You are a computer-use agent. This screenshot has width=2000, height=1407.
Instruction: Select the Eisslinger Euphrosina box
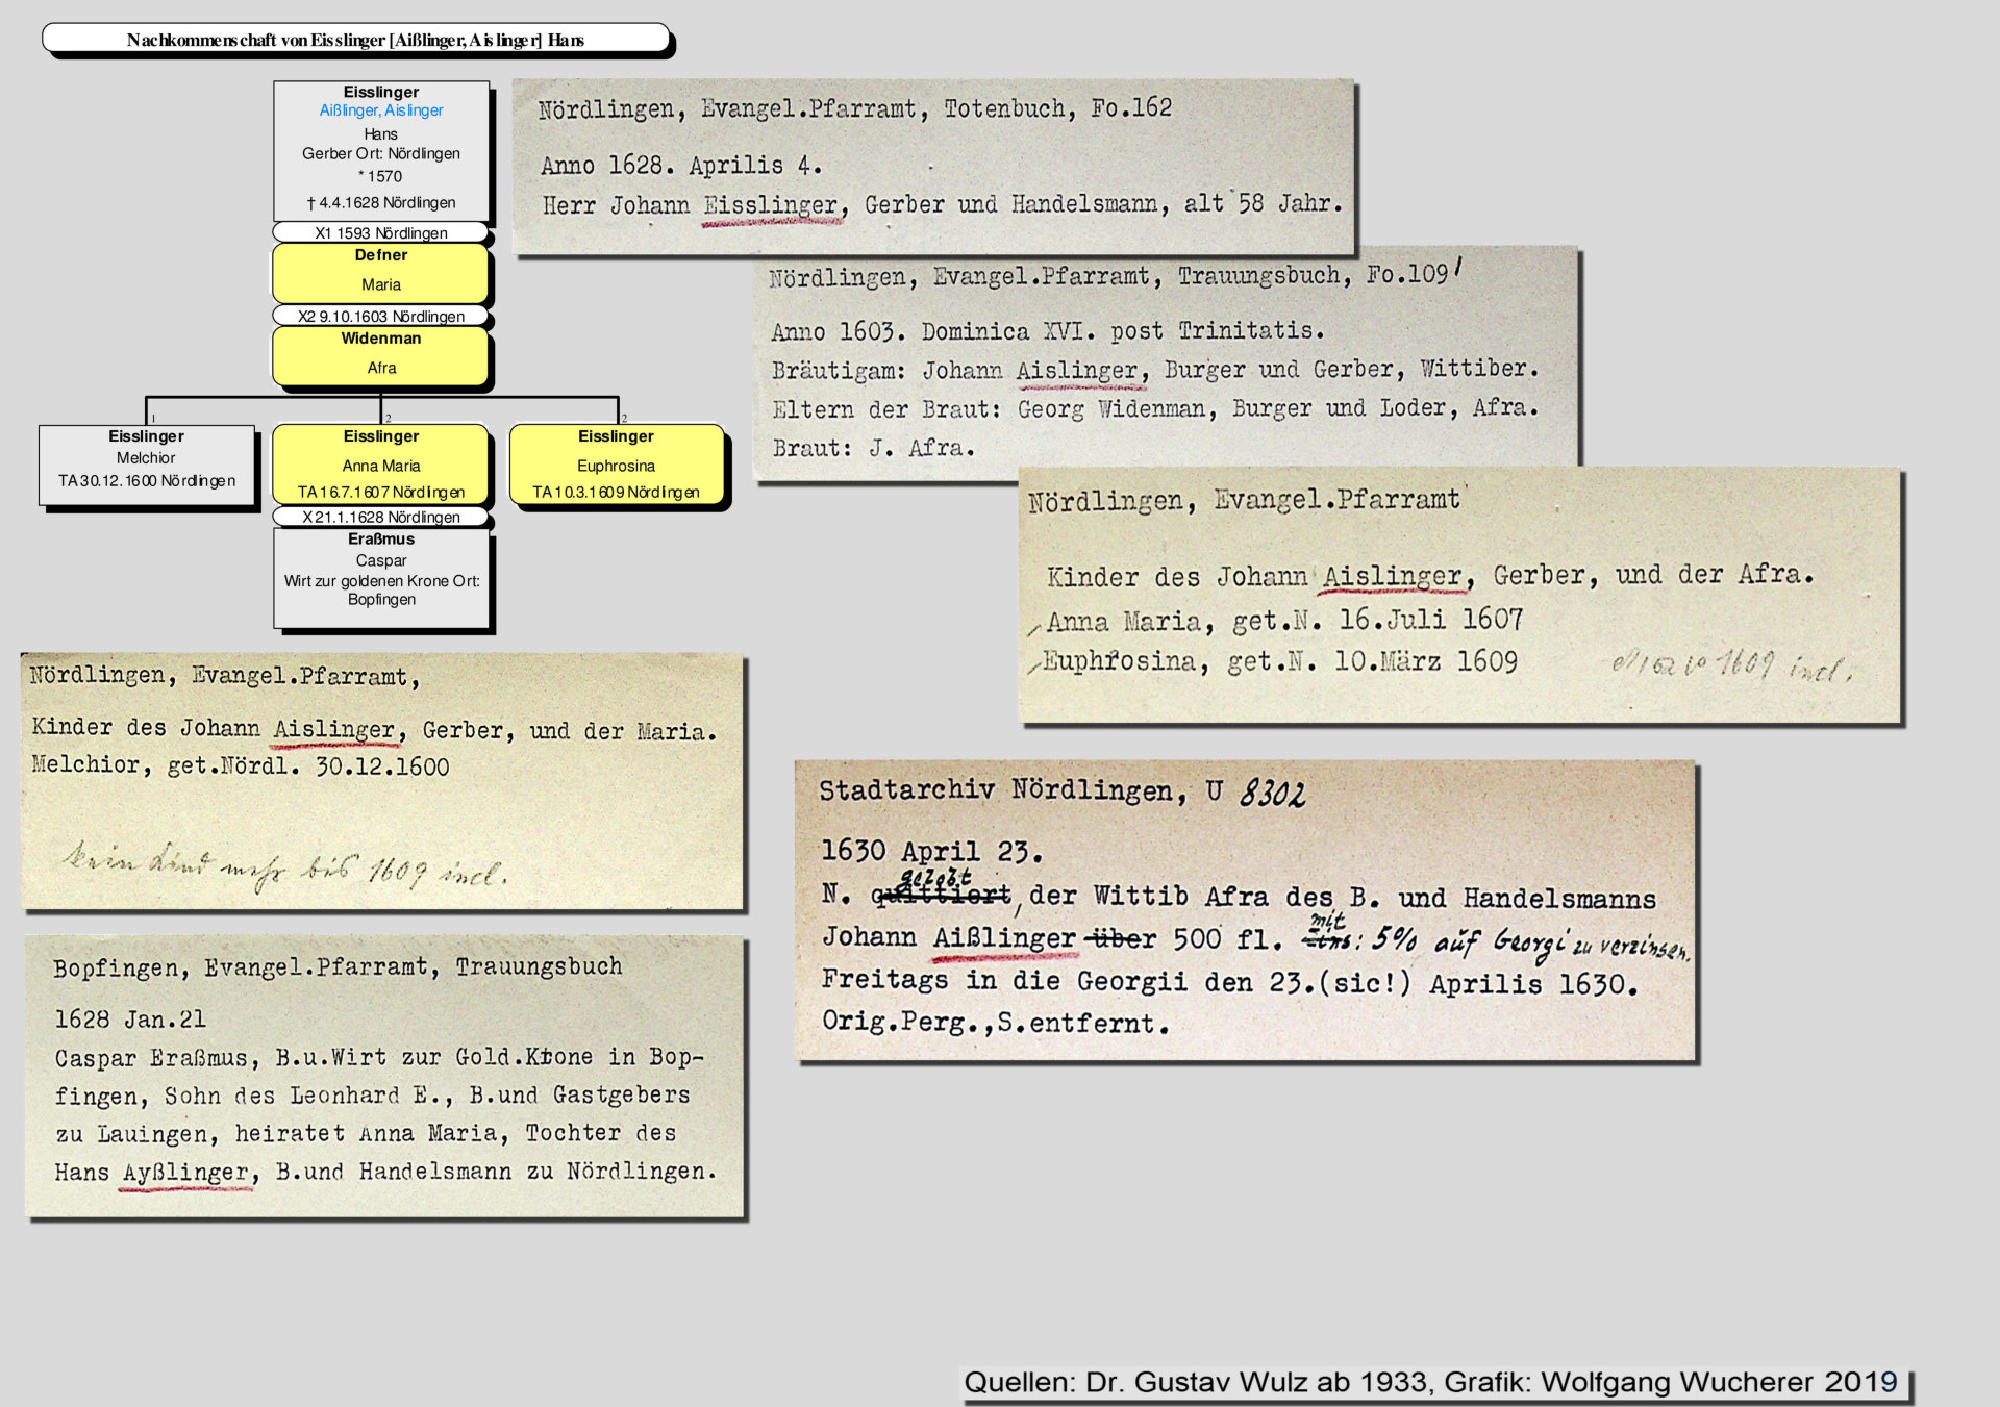[616, 465]
